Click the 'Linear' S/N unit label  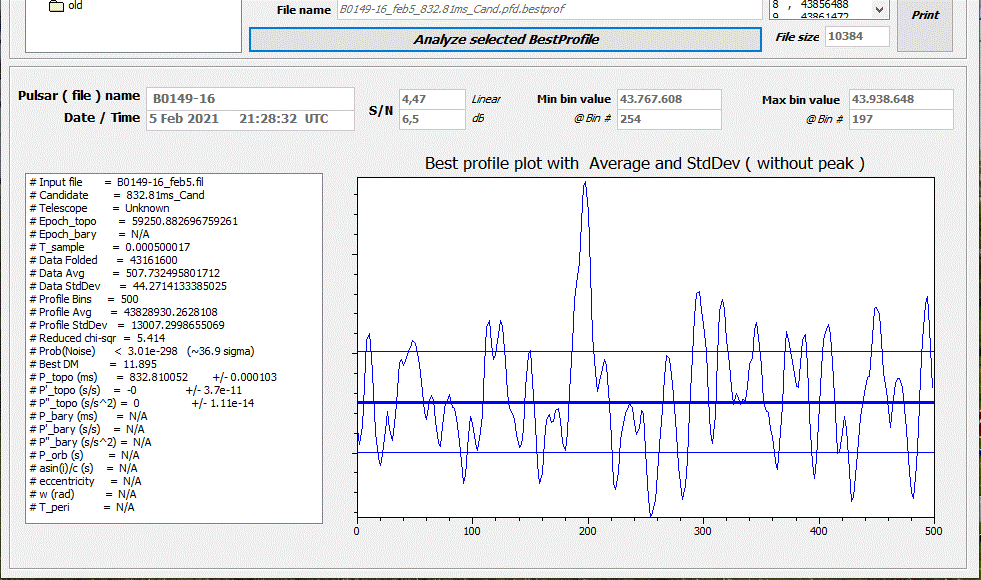pyautogui.click(x=486, y=99)
